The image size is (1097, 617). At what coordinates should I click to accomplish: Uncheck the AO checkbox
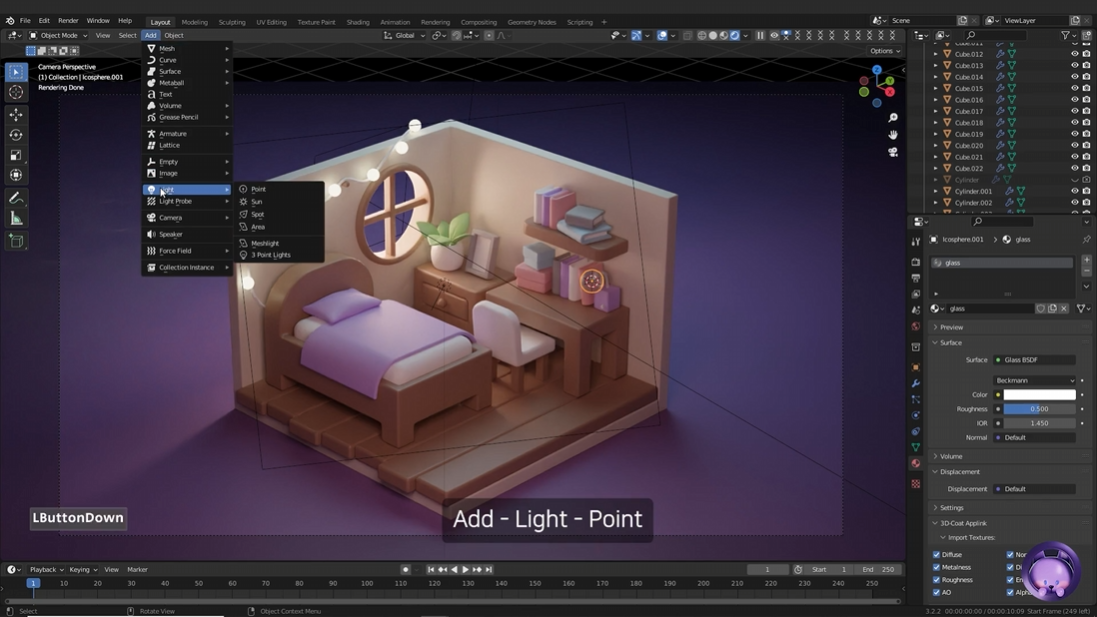pos(936,593)
